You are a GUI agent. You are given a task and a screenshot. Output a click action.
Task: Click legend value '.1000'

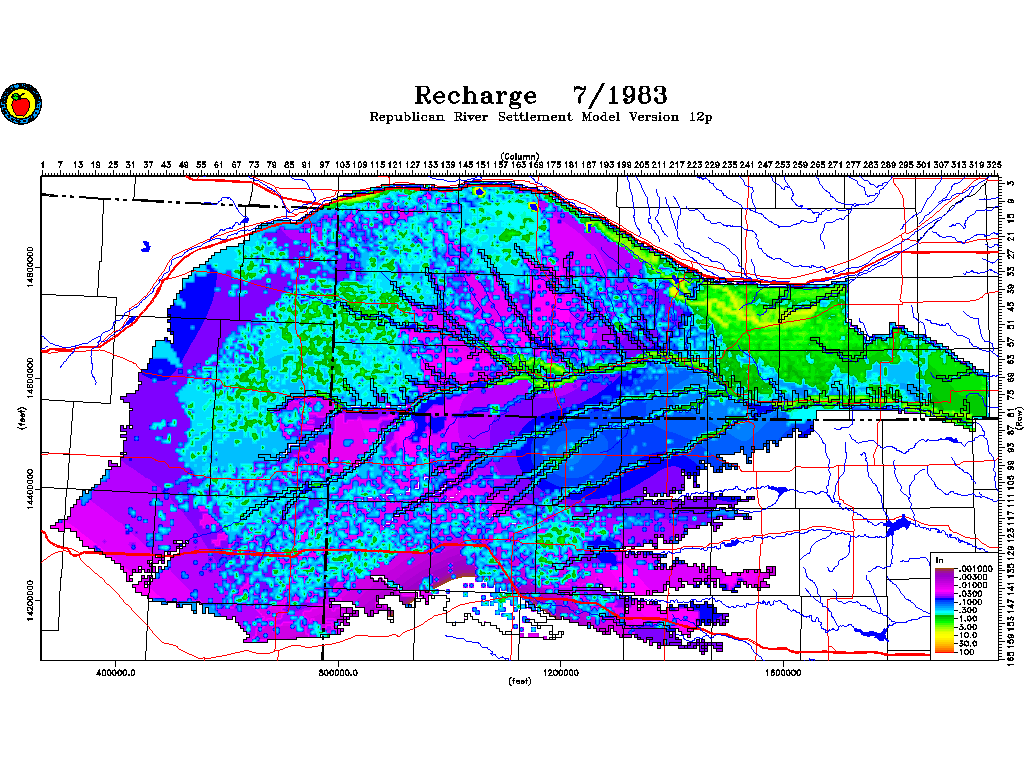coord(970,602)
